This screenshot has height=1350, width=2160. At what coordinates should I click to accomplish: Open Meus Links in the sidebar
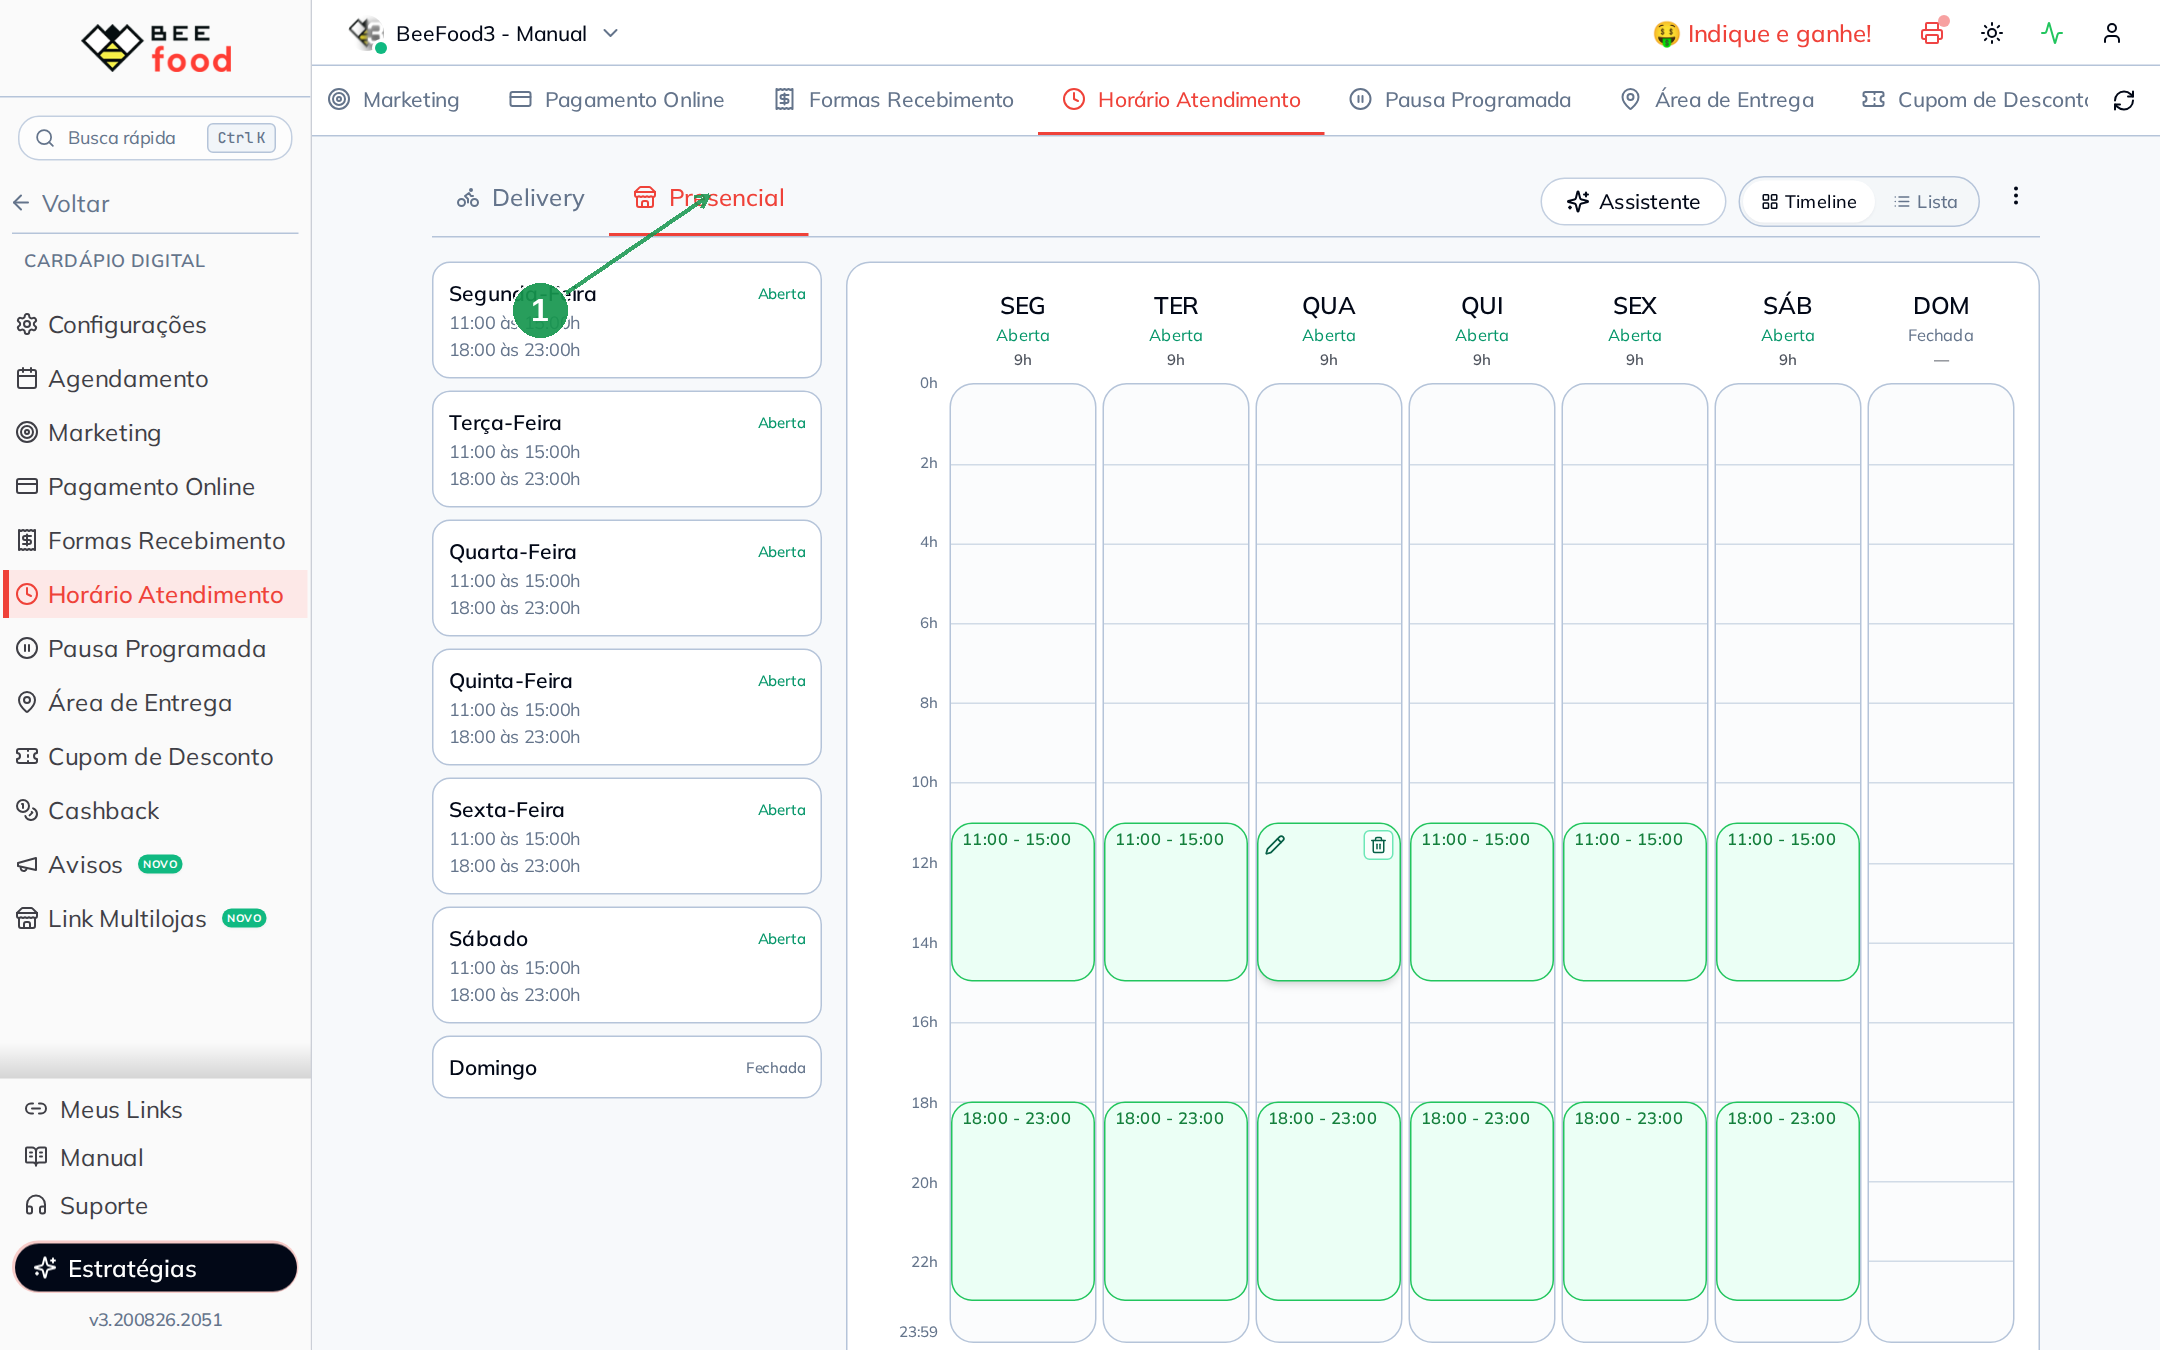click(x=104, y=1110)
